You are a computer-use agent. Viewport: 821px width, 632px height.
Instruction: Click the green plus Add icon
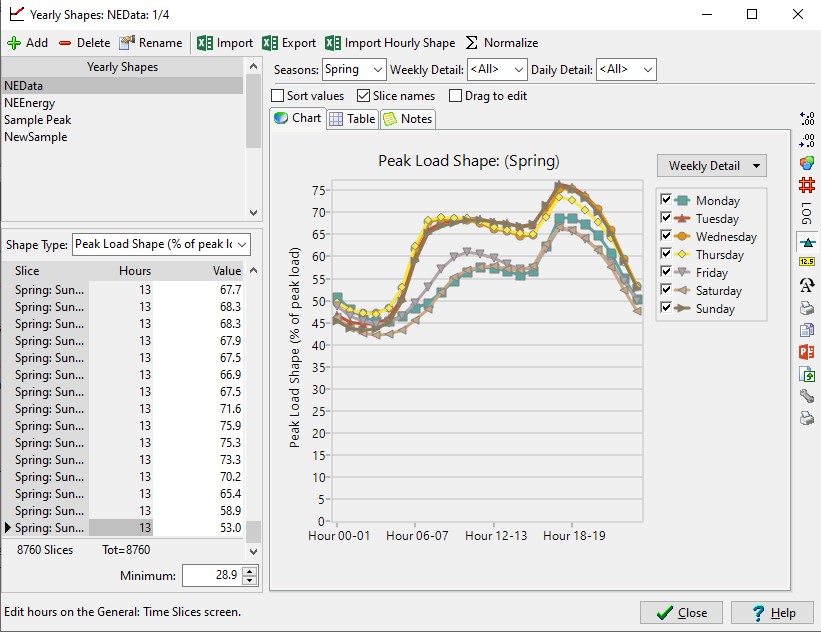pos(14,43)
